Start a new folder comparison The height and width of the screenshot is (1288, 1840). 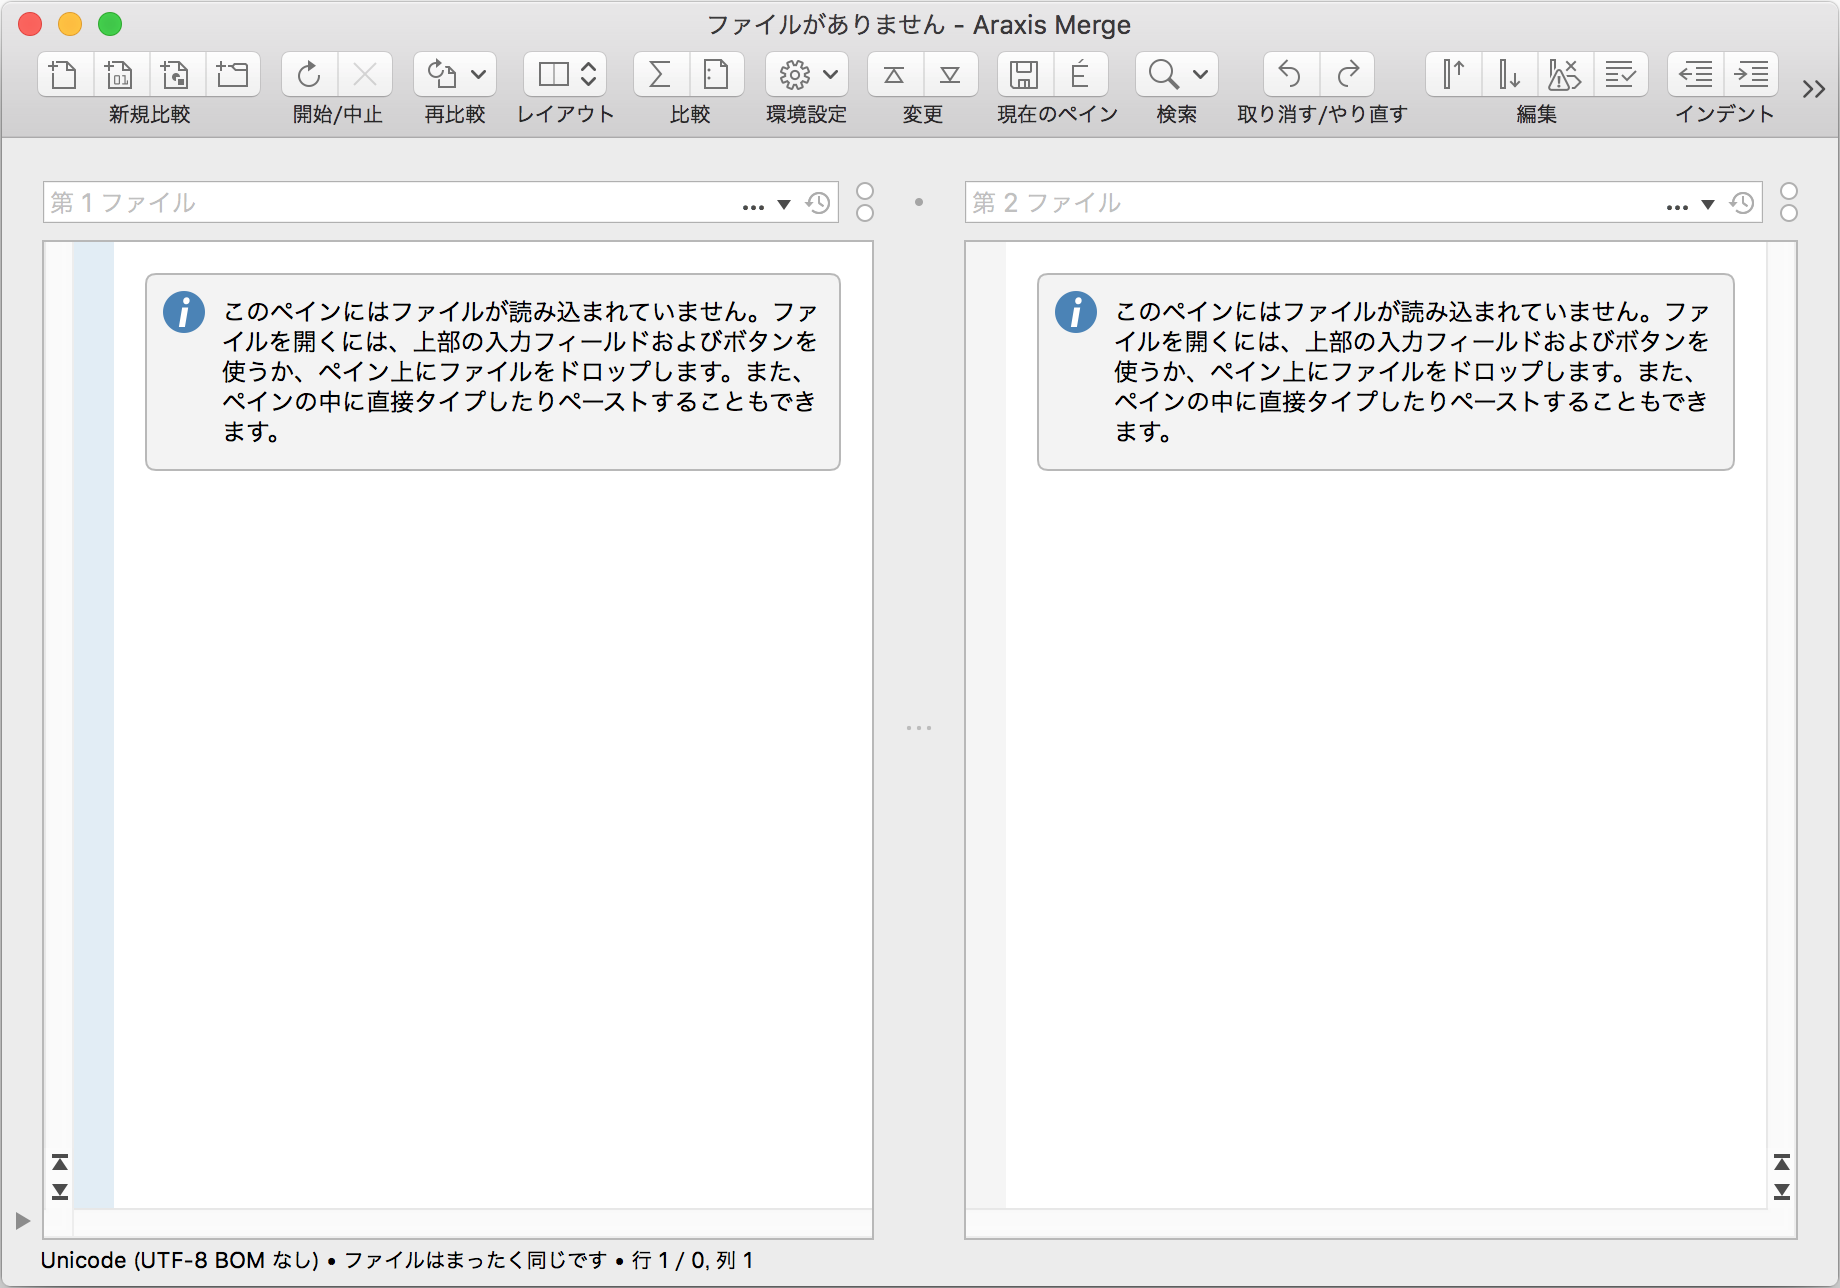pos(233,73)
